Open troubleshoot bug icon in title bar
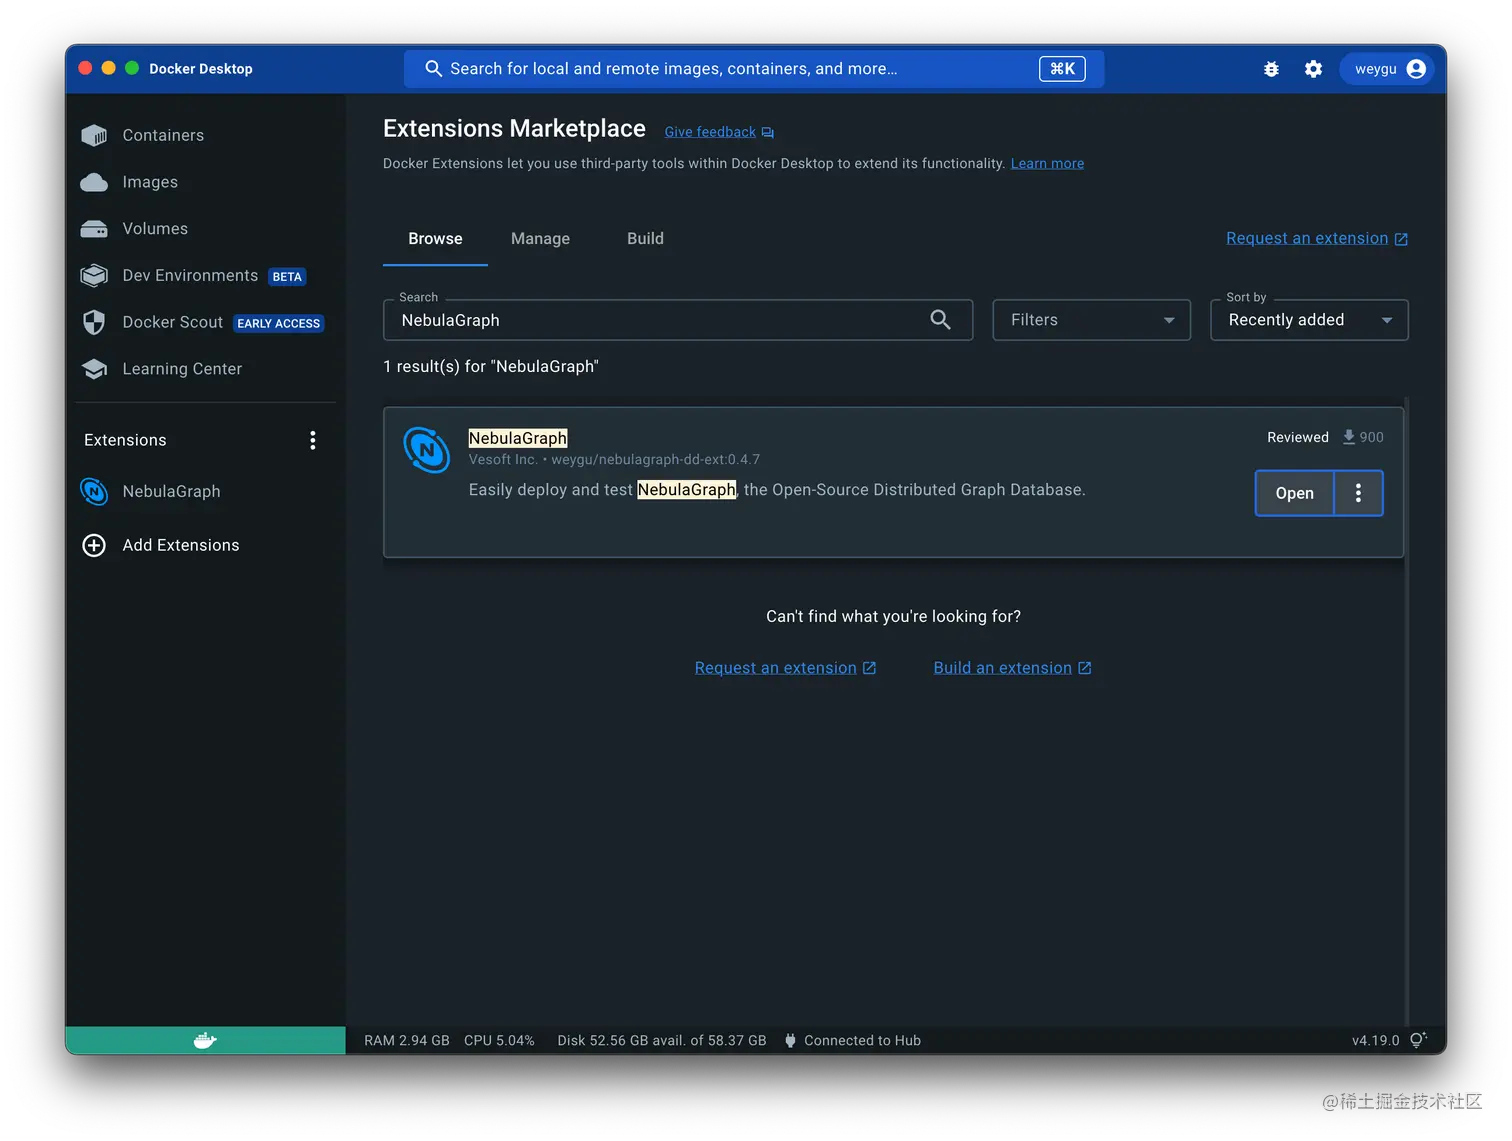Viewport: 1512px width, 1141px height. click(1271, 69)
